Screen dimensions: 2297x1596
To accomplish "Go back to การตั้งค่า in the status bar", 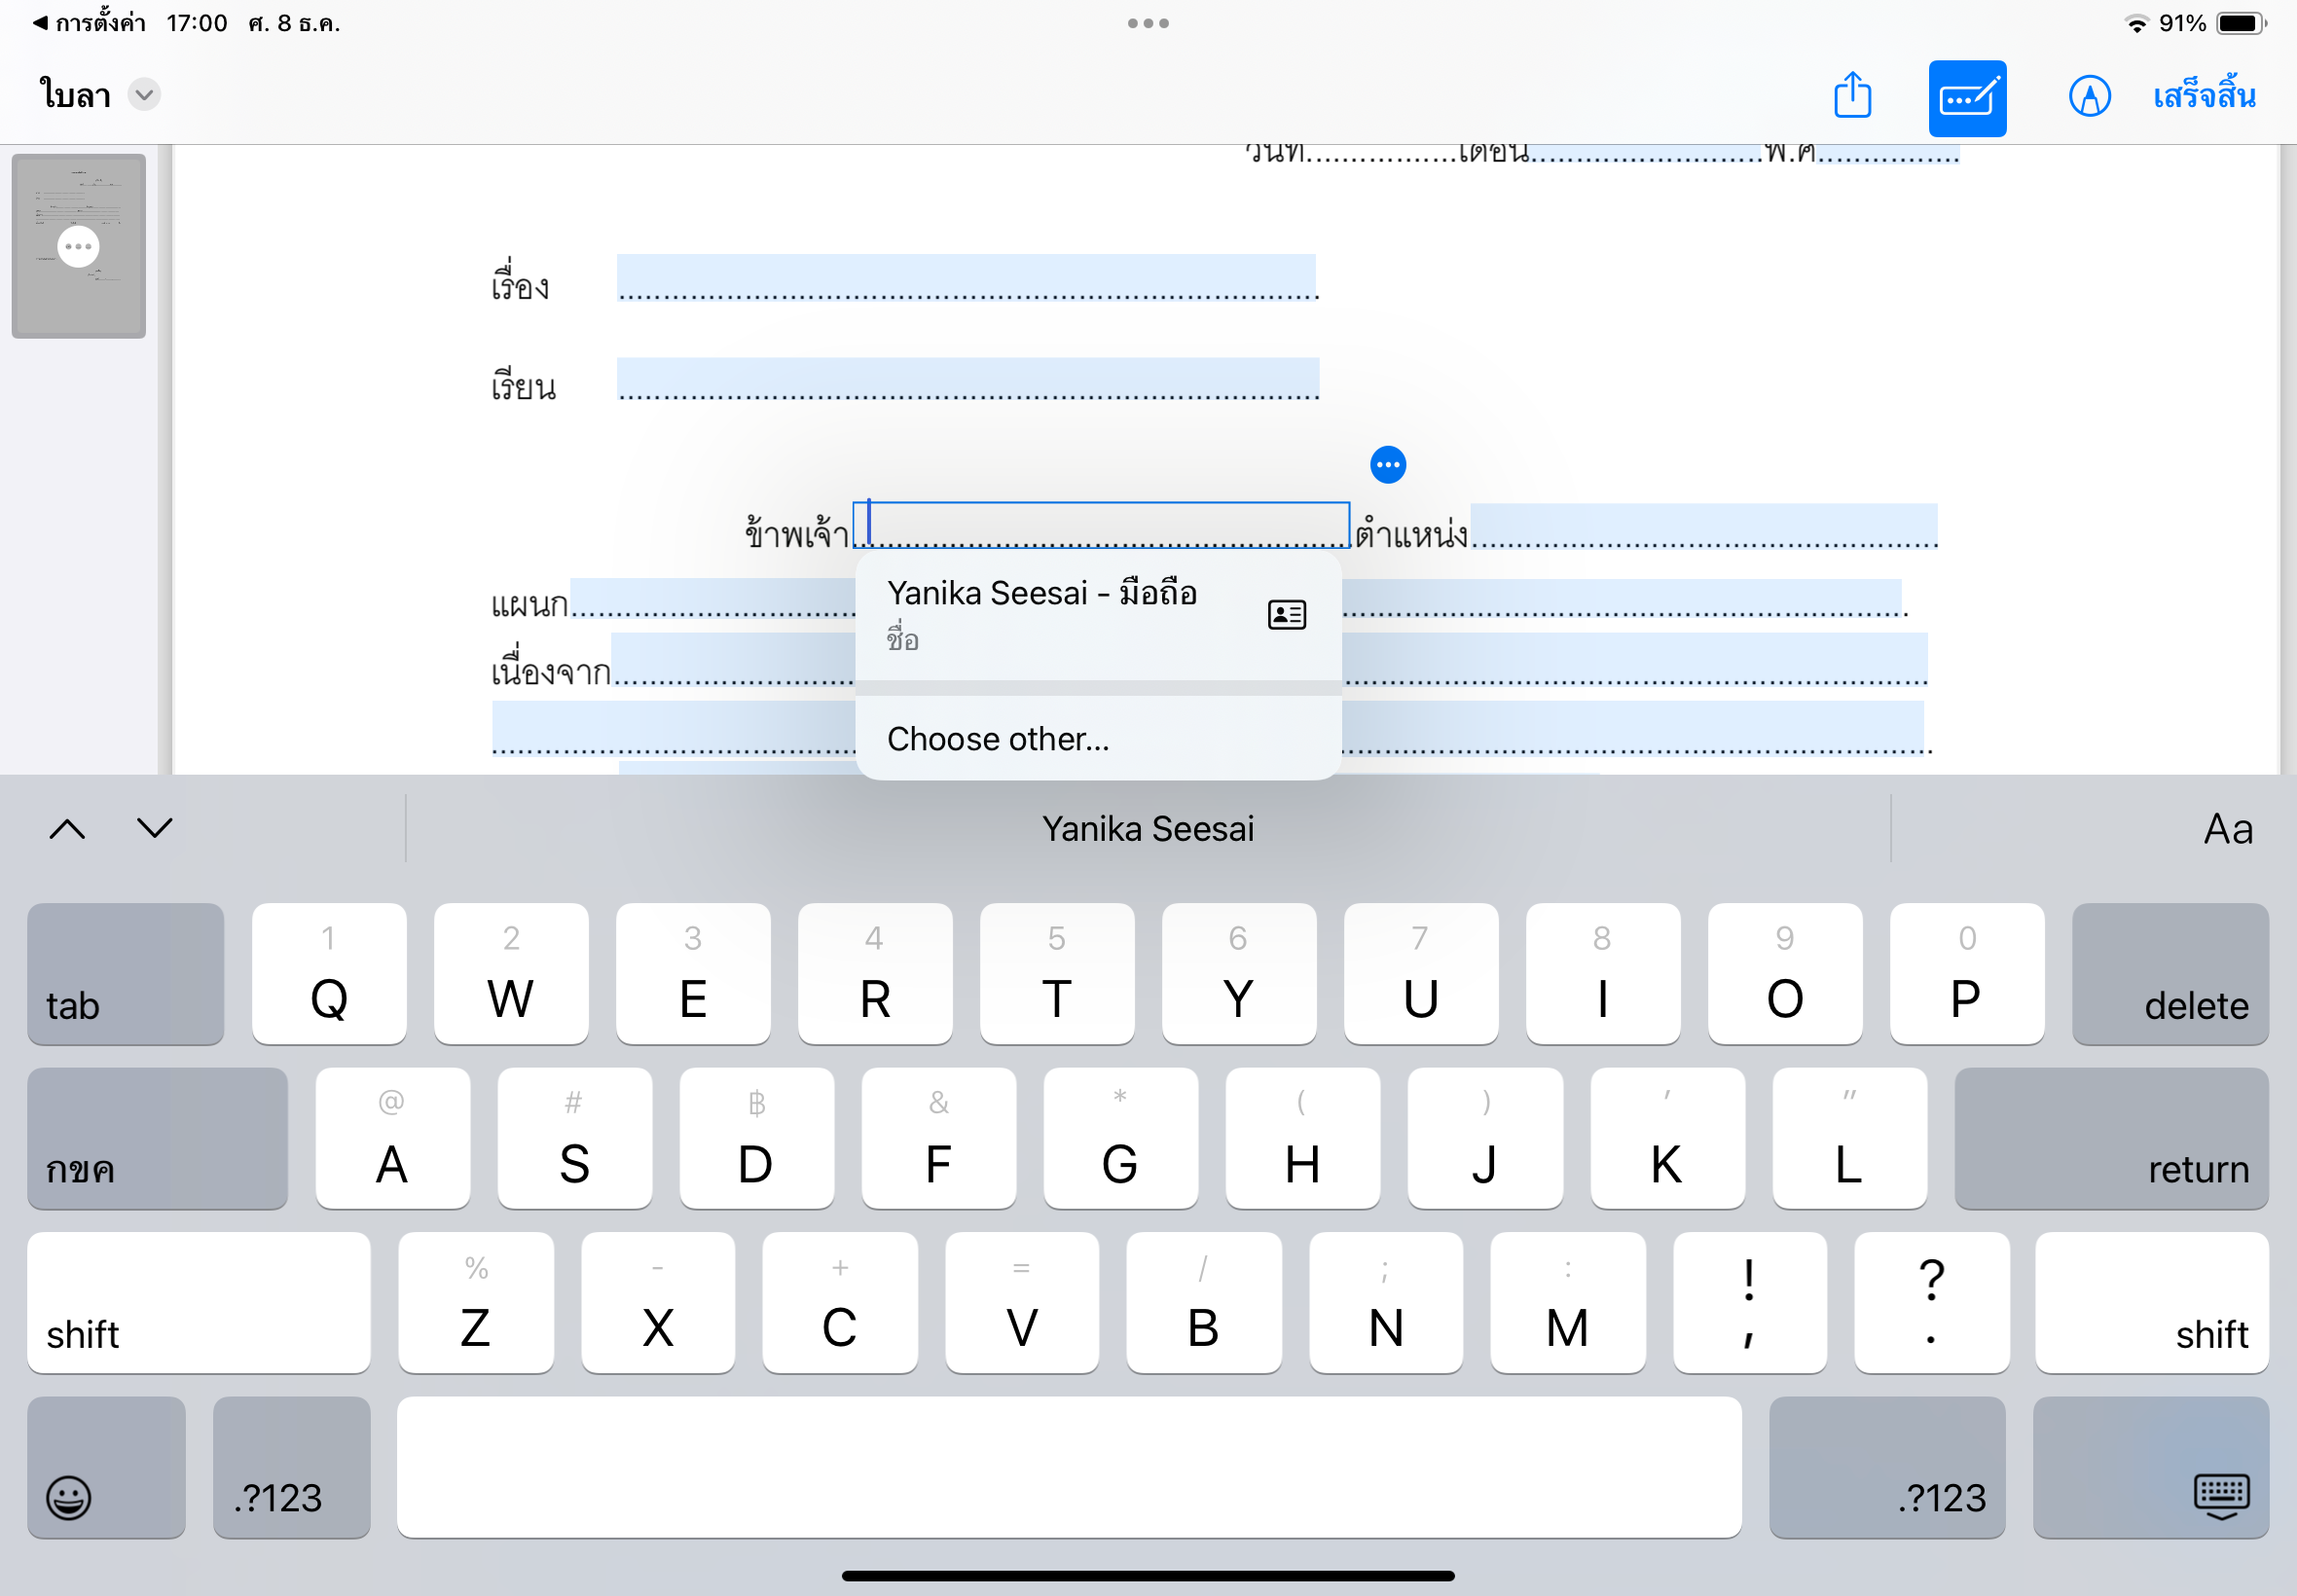I will [90, 22].
